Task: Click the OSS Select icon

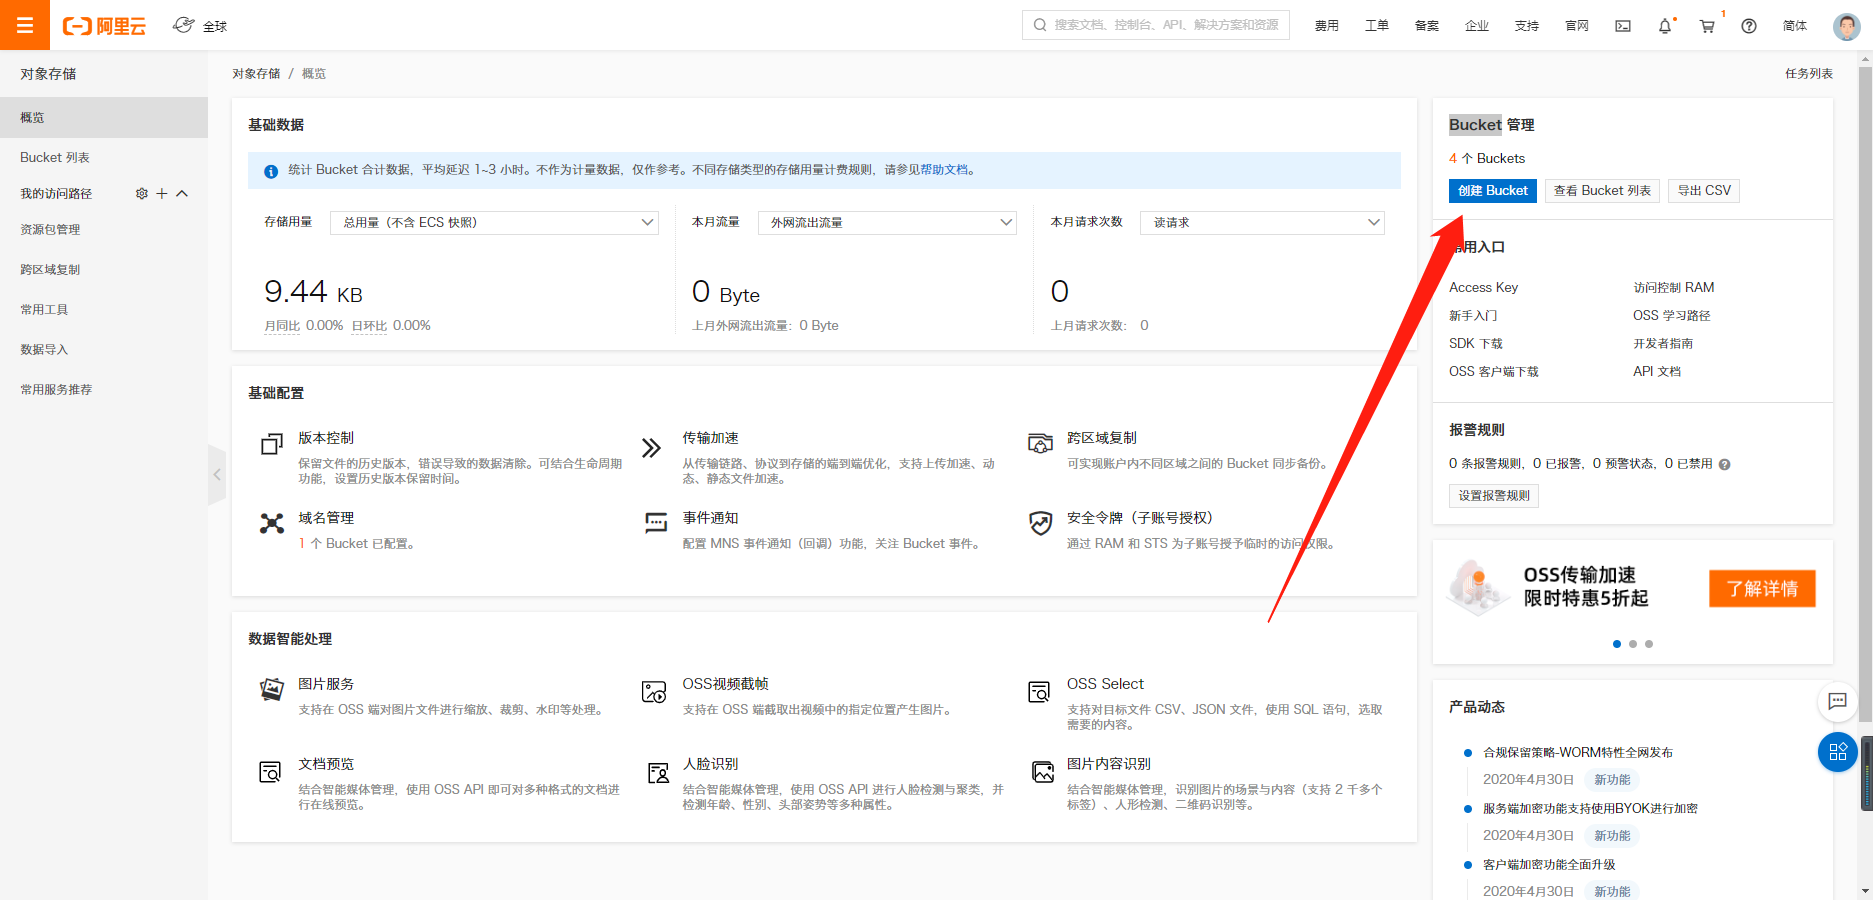Action: (x=1039, y=691)
